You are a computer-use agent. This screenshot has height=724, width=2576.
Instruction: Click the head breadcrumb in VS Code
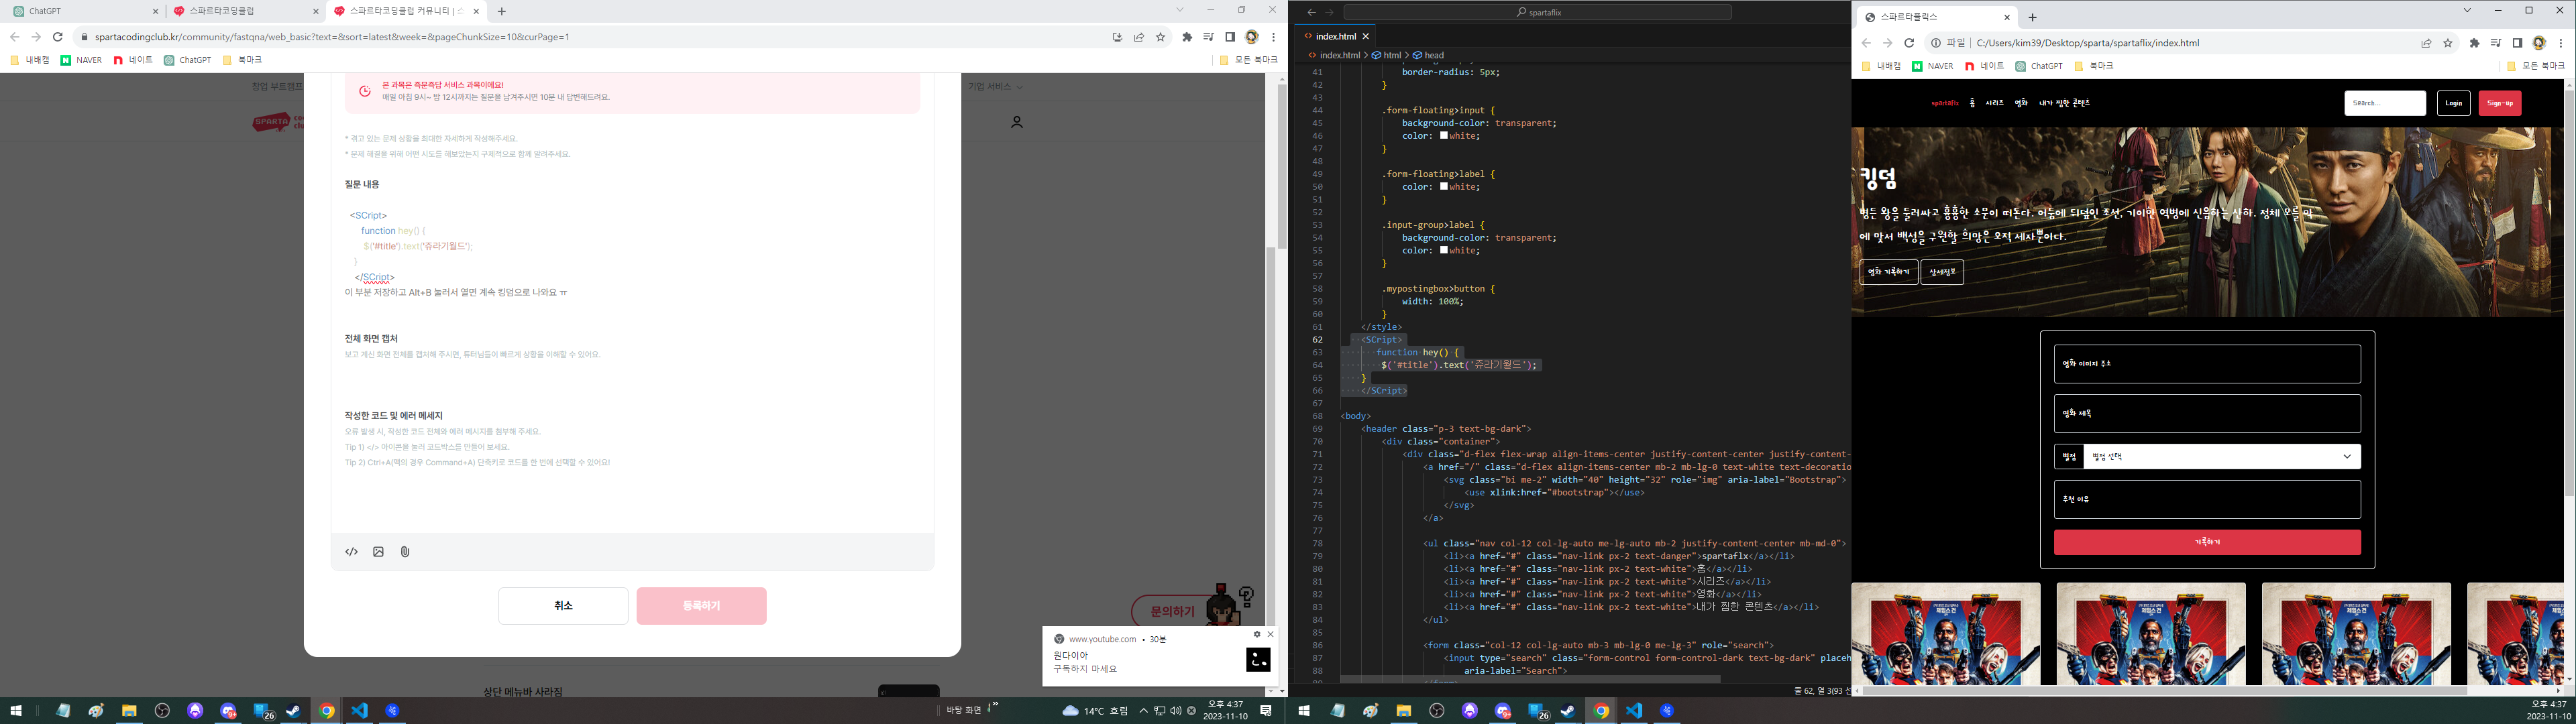(1428, 55)
